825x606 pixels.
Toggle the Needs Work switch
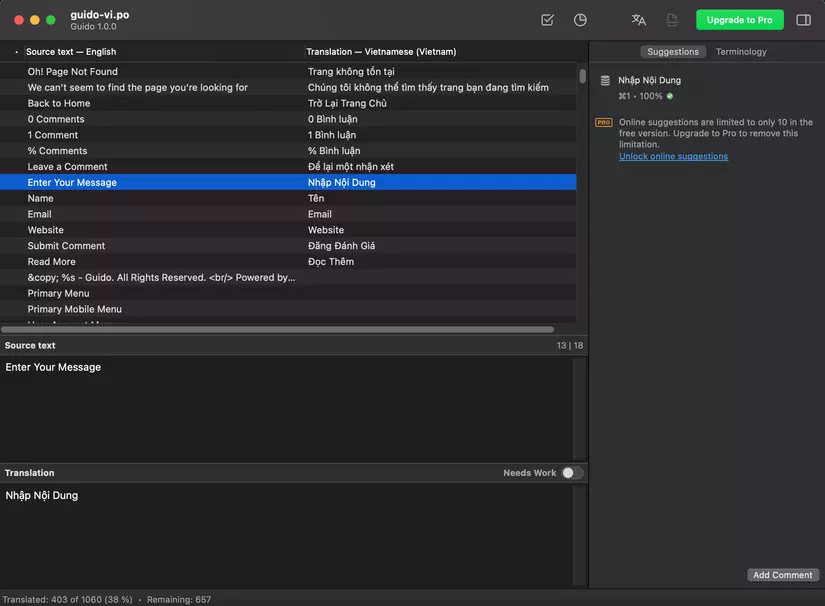[x=572, y=473]
